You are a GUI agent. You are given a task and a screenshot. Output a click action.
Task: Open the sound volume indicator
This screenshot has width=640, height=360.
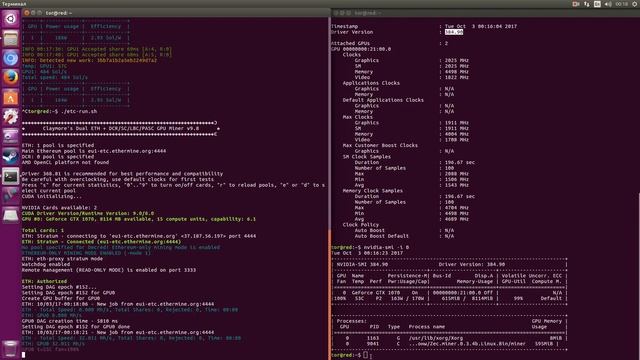pyautogui.click(x=608, y=4)
